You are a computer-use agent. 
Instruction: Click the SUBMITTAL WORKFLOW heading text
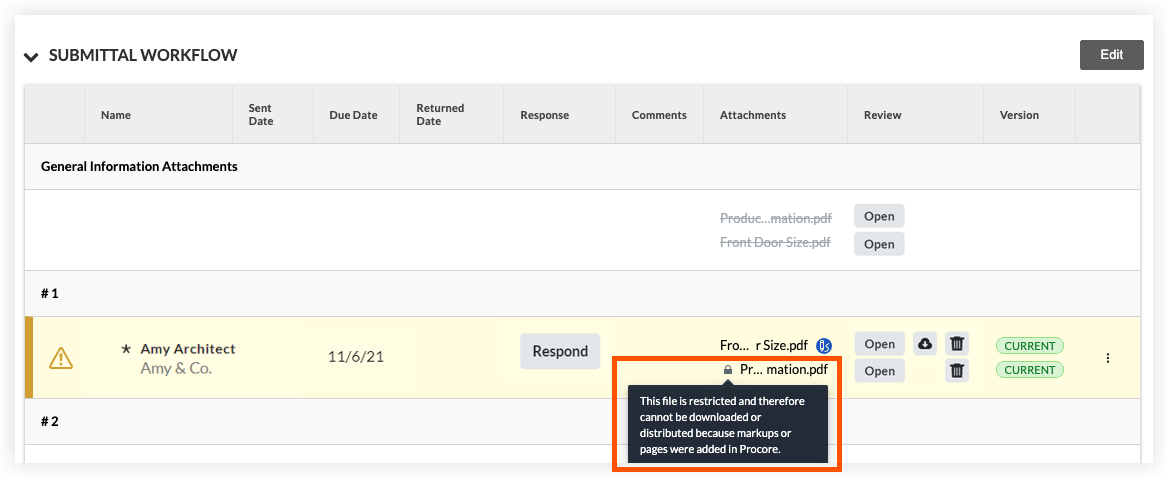point(143,55)
